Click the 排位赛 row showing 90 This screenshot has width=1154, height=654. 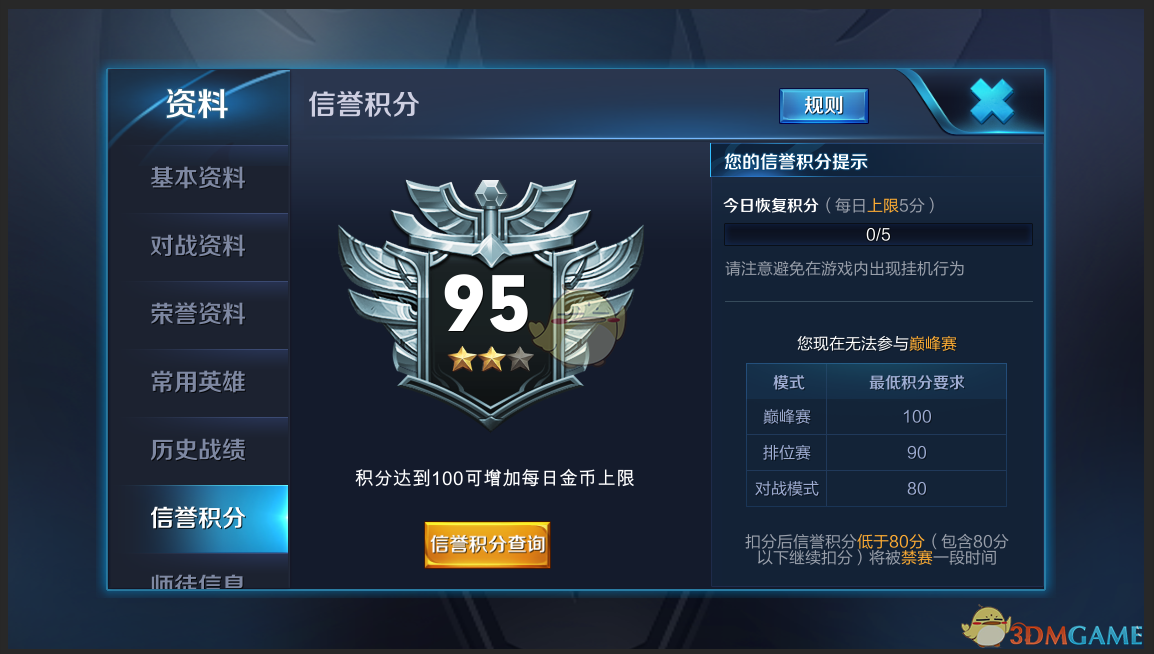pos(876,452)
